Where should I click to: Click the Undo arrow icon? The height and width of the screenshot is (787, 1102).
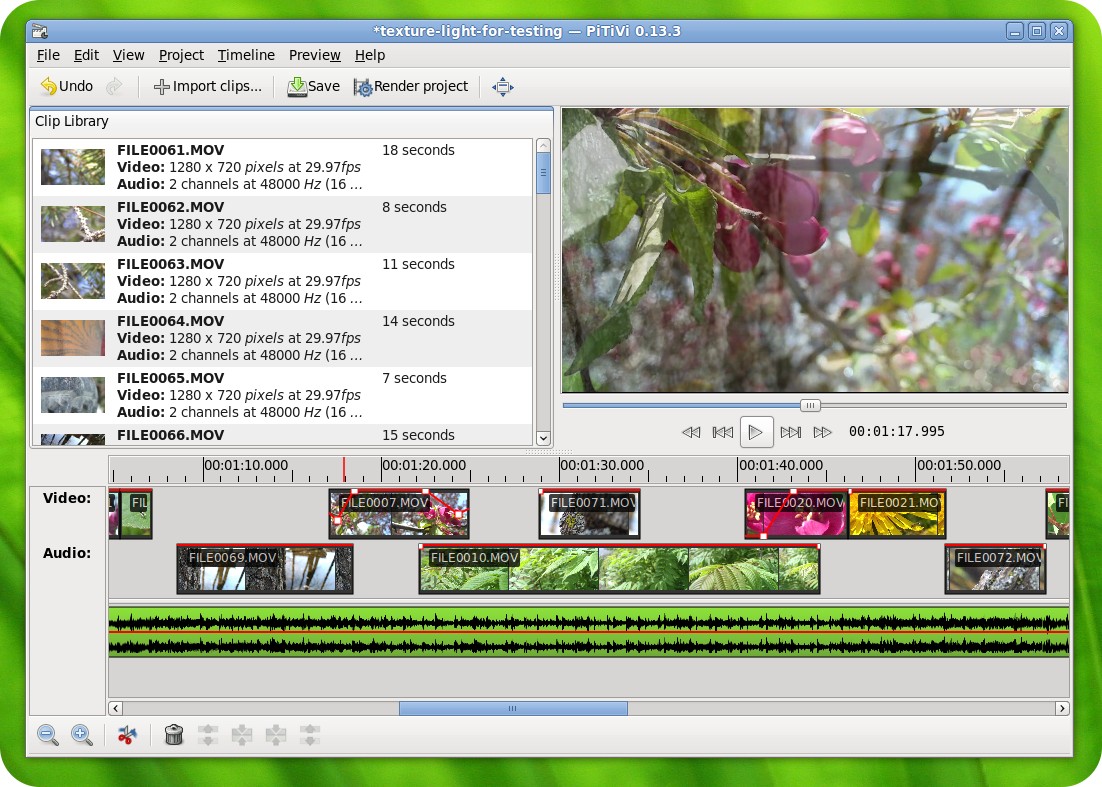click(48, 87)
